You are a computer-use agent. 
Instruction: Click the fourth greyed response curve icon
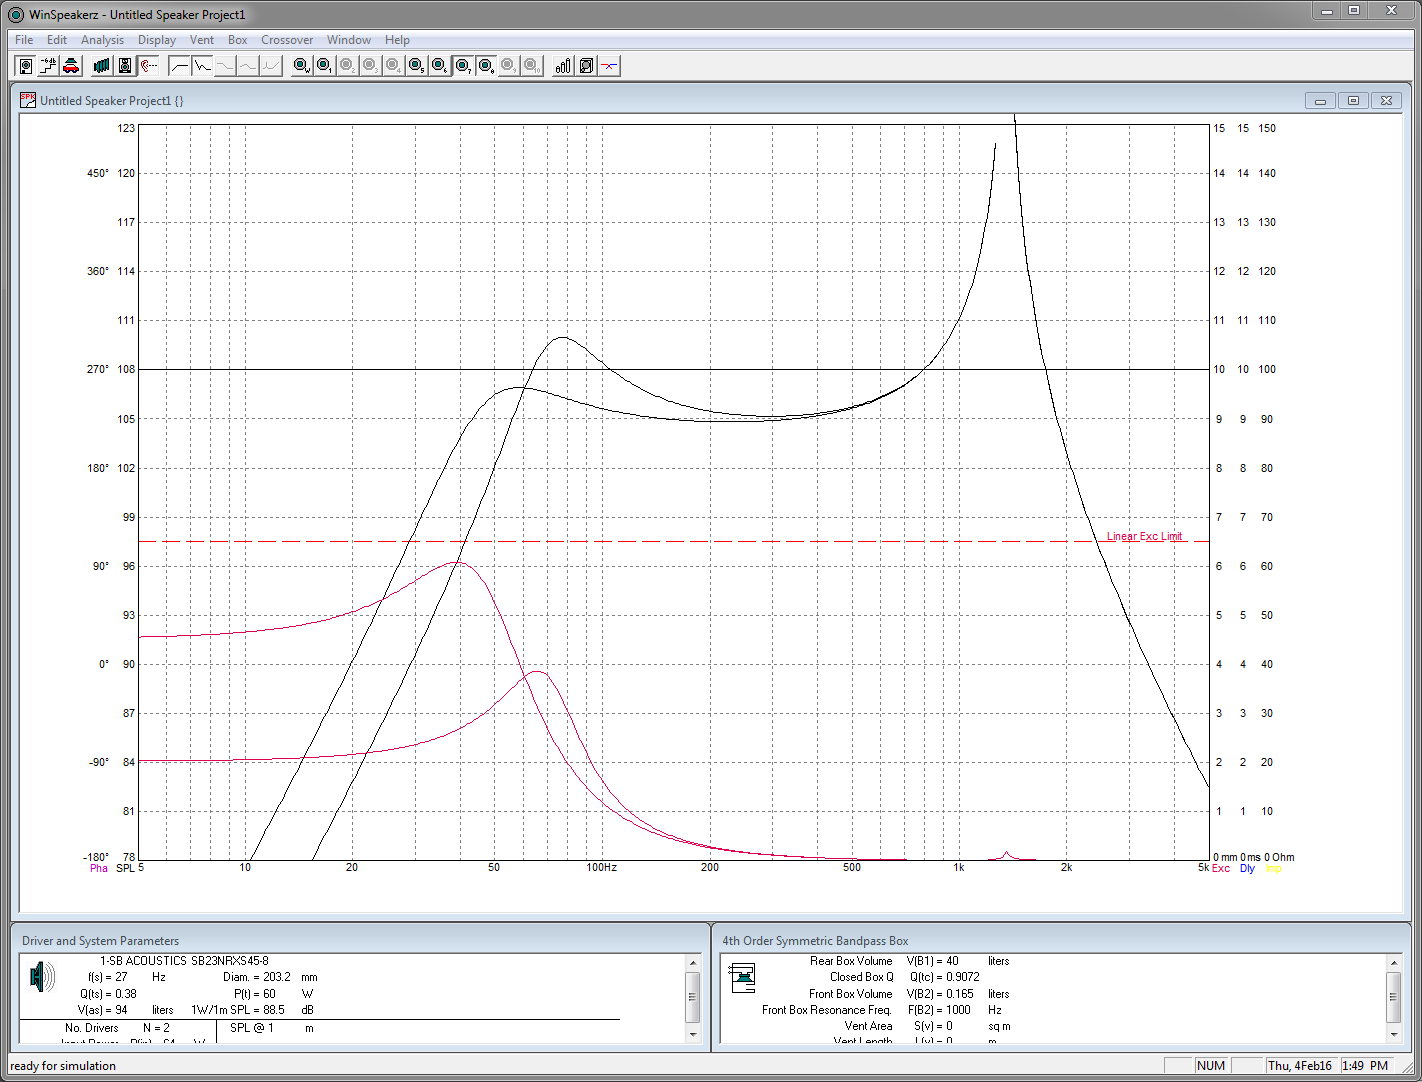pyautogui.click(x=249, y=66)
